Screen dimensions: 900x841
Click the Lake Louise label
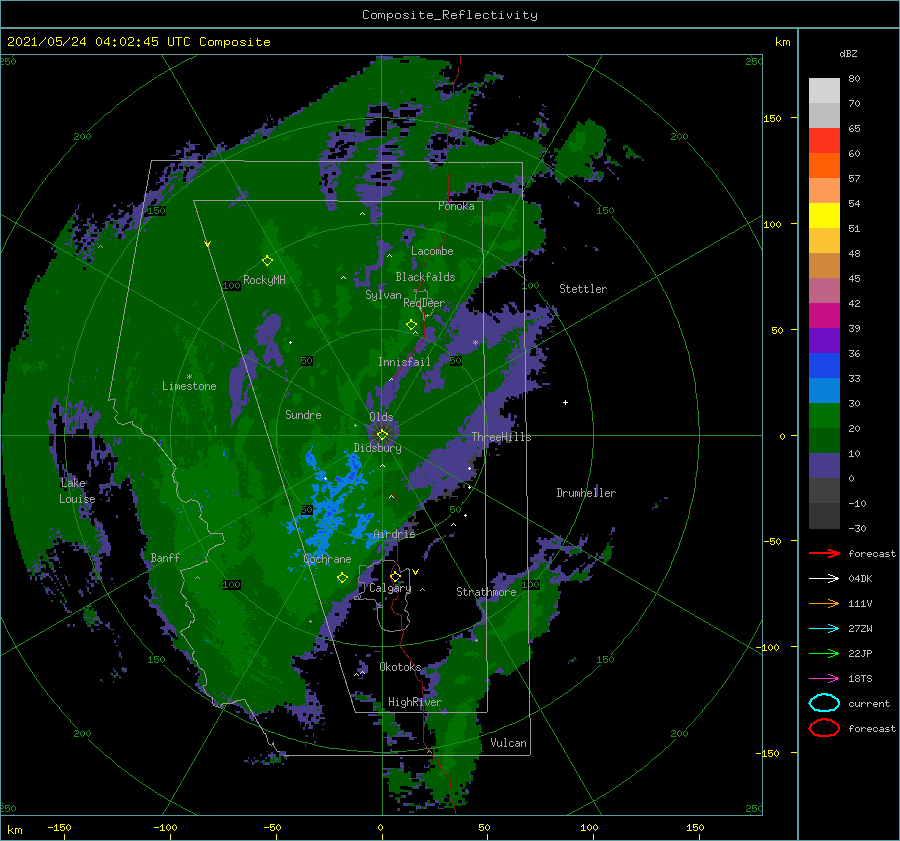77,491
